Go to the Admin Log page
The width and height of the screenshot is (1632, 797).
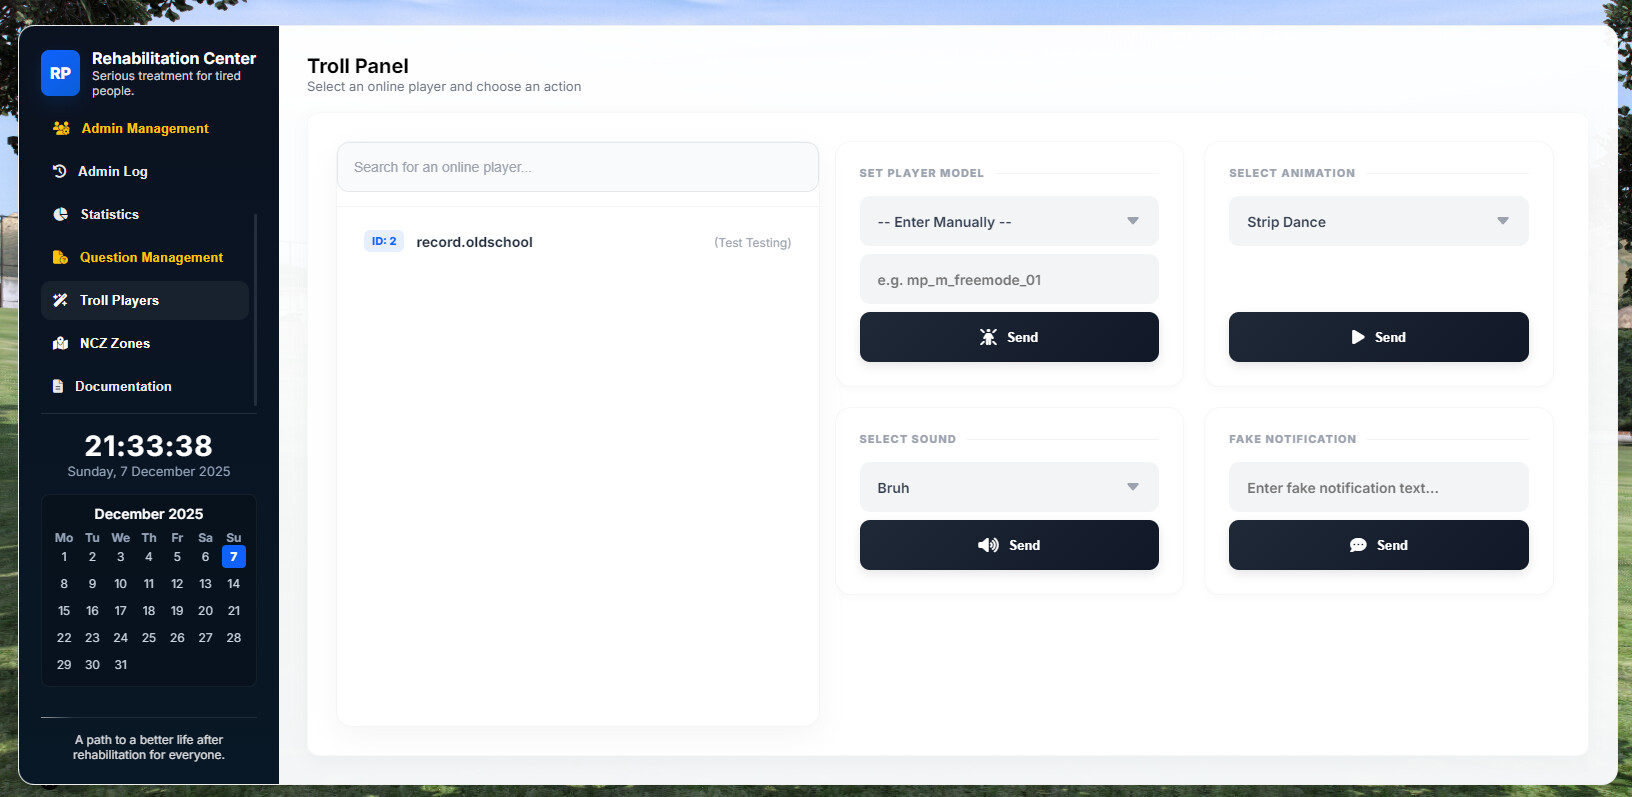113,172
